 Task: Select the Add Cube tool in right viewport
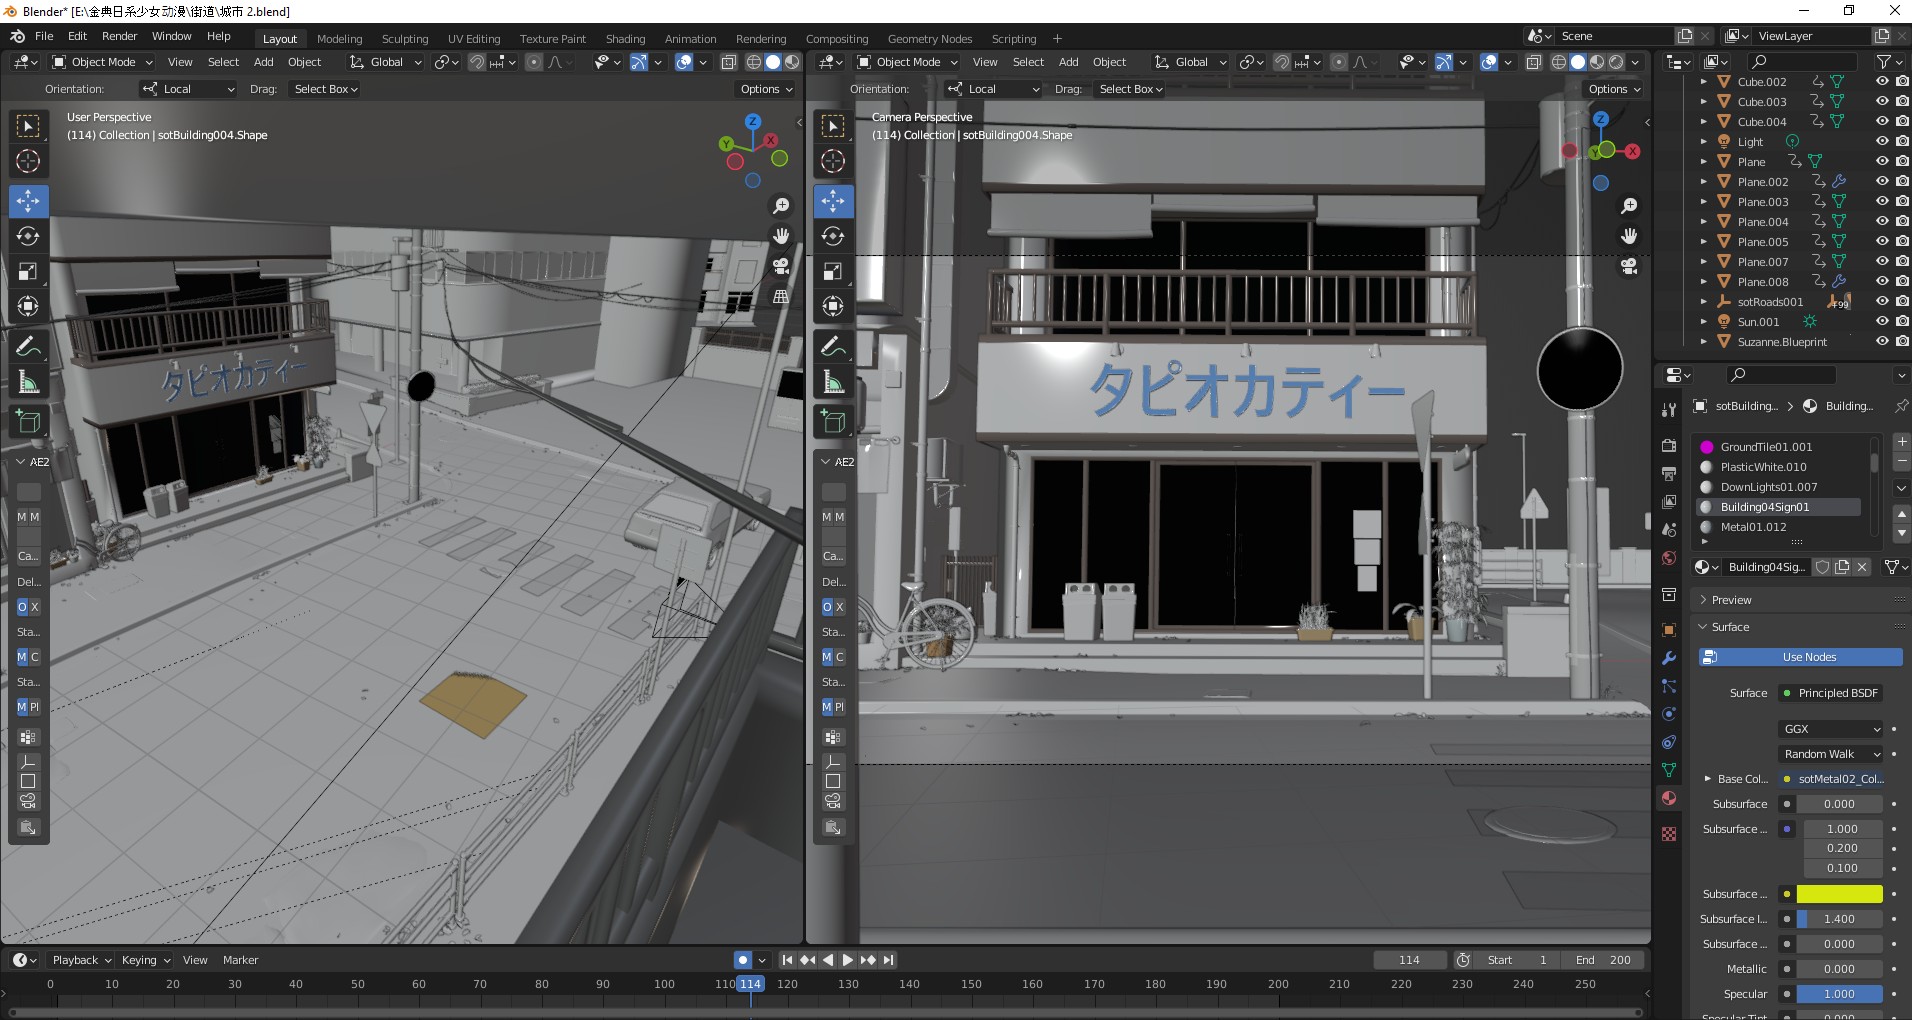tap(833, 422)
